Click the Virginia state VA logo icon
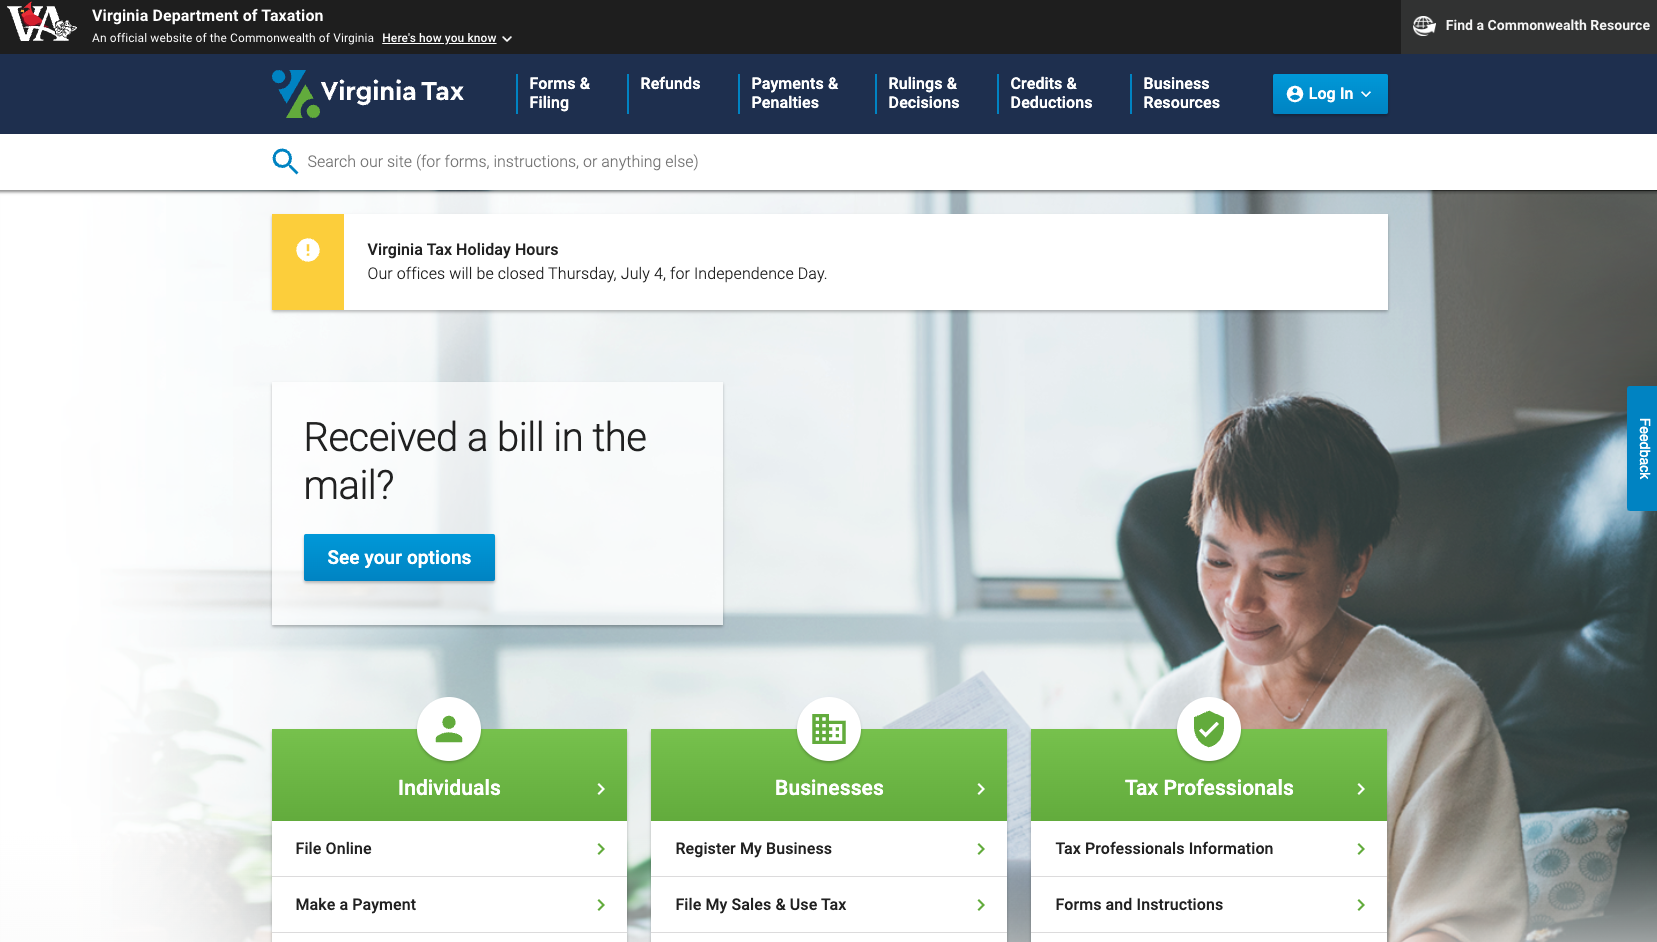The image size is (1657, 942). pos(42,22)
